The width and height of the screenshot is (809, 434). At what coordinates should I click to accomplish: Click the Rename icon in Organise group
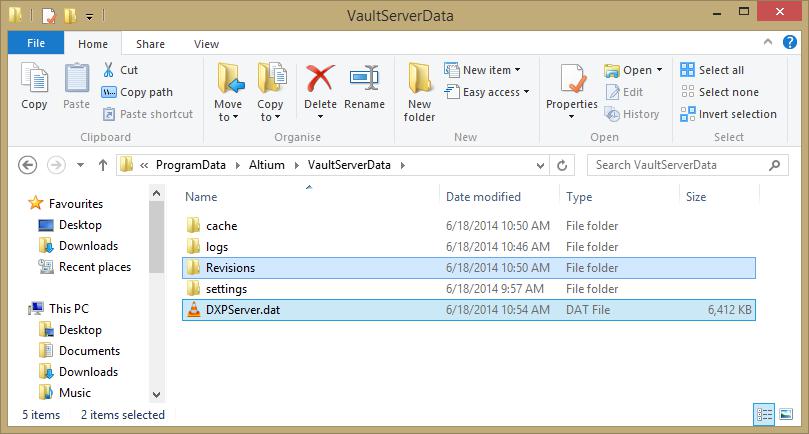point(364,79)
